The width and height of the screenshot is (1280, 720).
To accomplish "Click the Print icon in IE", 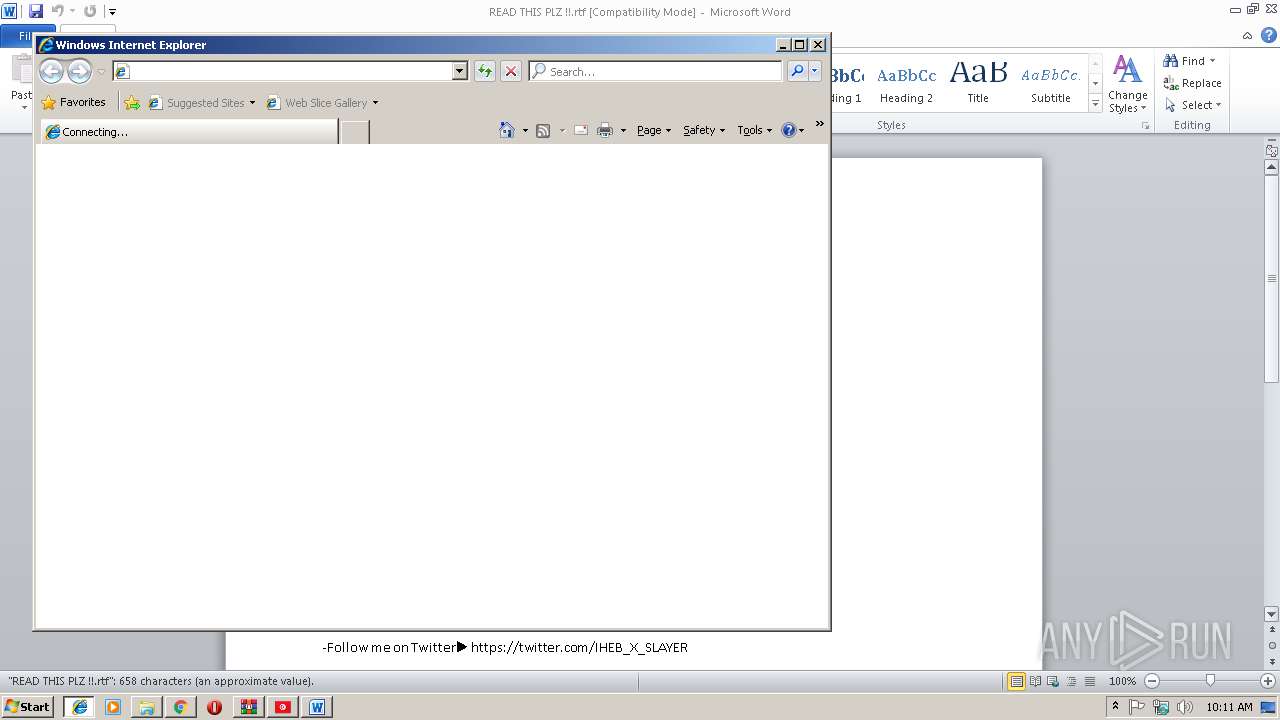I will pyautogui.click(x=605, y=130).
